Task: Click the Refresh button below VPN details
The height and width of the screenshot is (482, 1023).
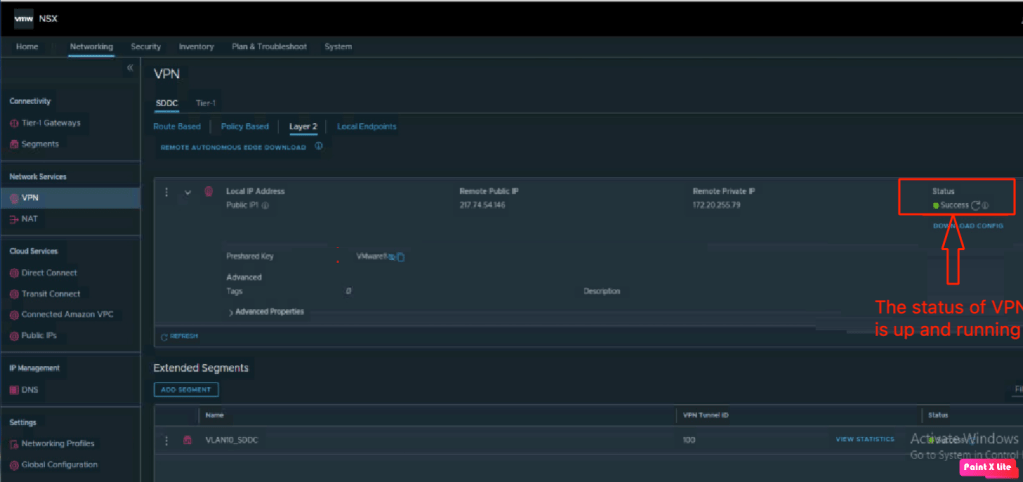Action: 179,336
